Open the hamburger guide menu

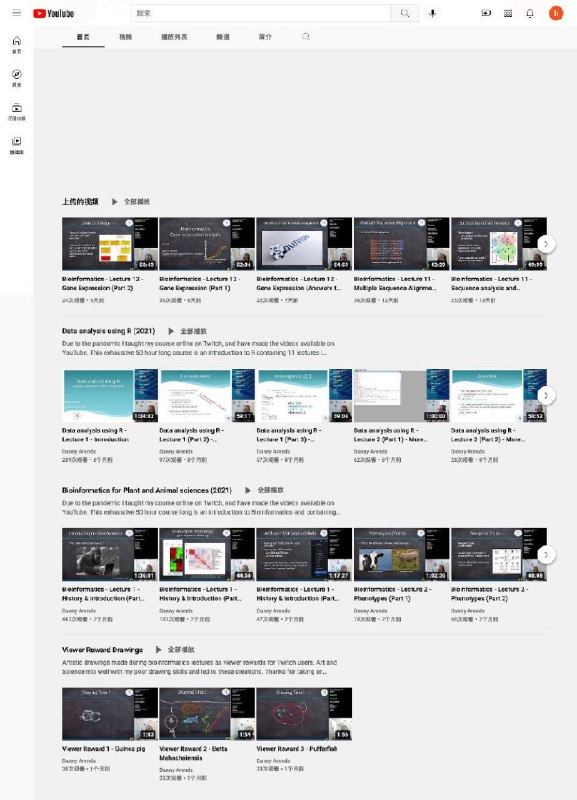(17, 13)
